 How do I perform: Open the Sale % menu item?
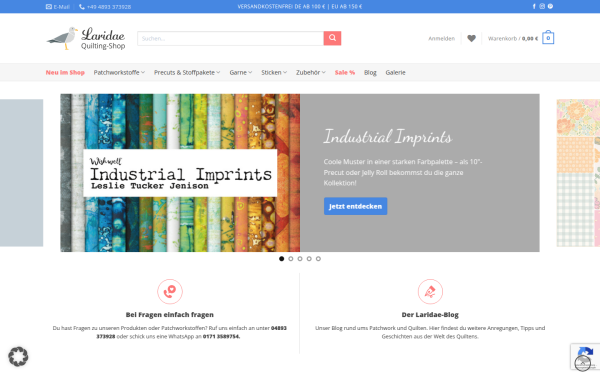345,72
